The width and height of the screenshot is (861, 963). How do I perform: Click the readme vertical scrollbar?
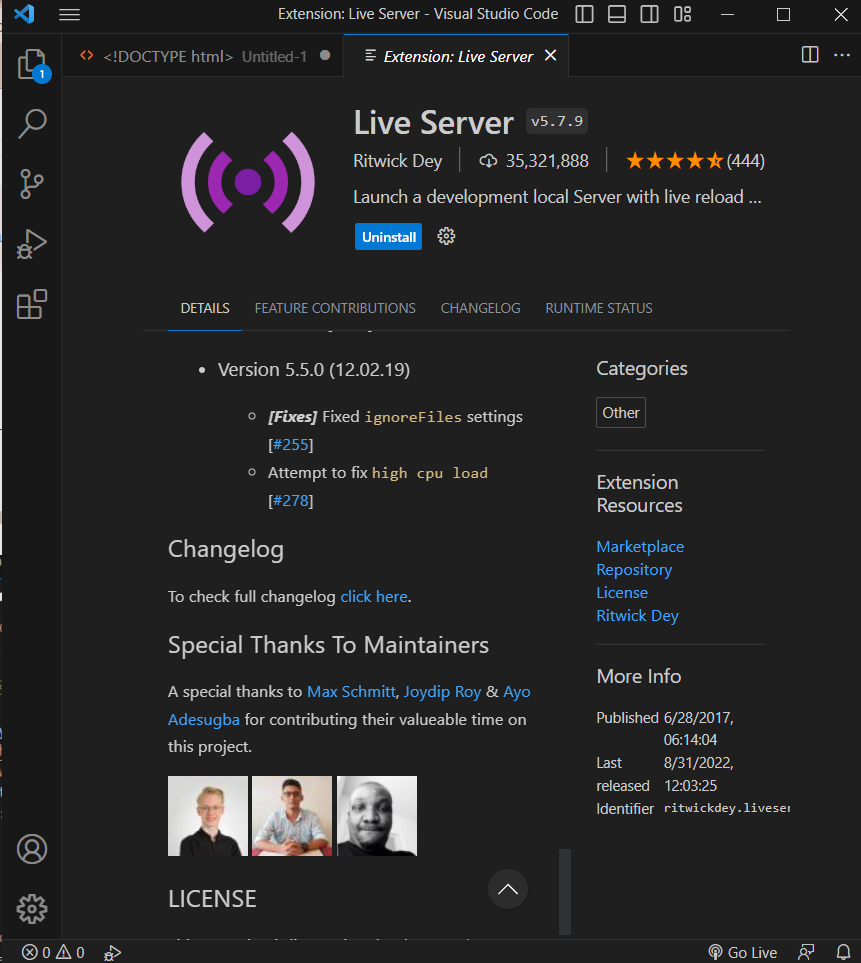pyautogui.click(x=565, y=892)
